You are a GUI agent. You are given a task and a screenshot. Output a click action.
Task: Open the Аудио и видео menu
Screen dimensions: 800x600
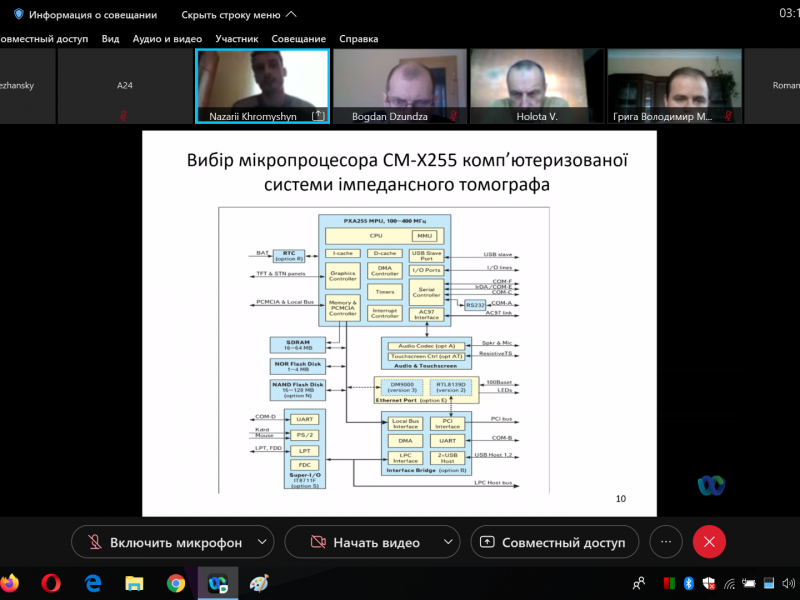coord(167,39)
